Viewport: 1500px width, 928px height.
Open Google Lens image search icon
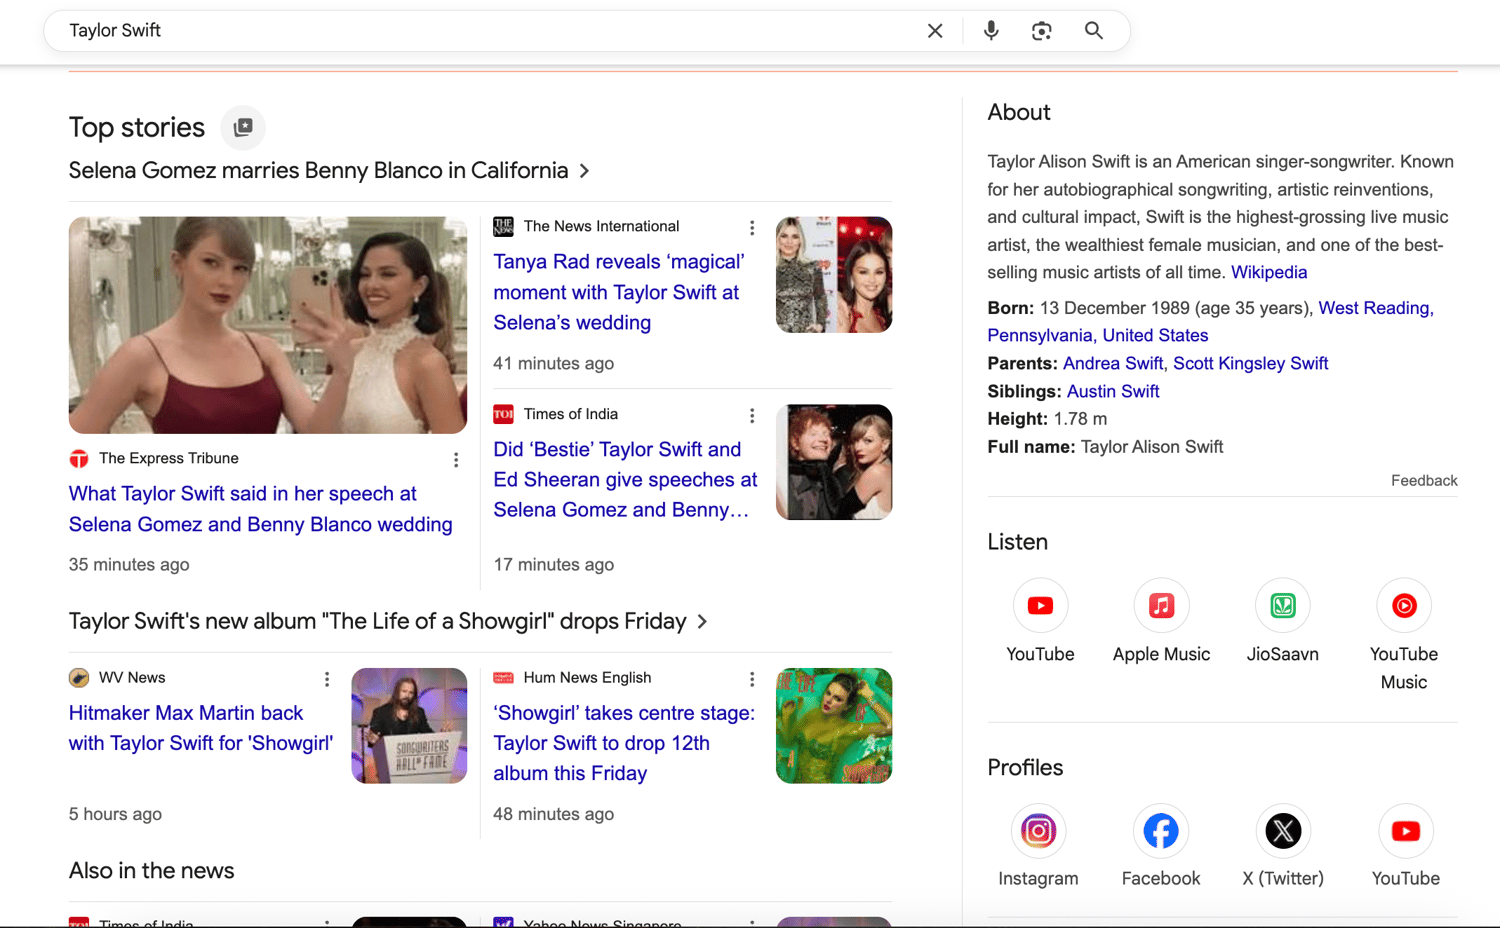point(1042,31)
